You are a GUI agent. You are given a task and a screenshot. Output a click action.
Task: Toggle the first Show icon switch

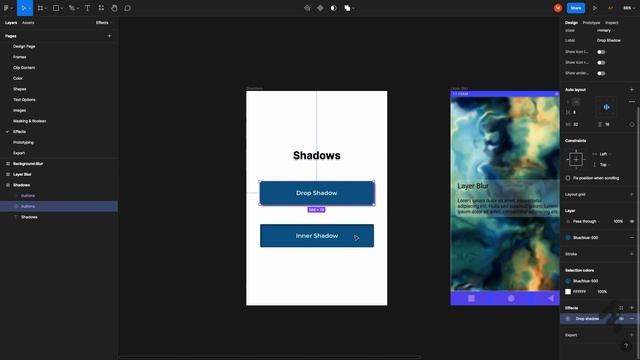pyautogui.click(x=601, y=52)
